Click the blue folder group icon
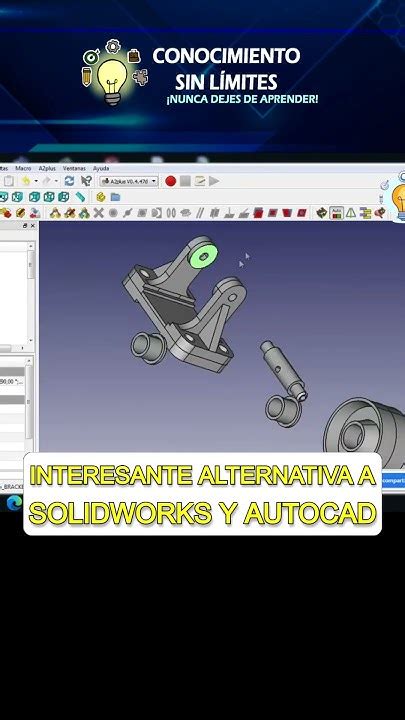Image resolution: width=405 pixels, height=720 pixels. tap(115, 197)
